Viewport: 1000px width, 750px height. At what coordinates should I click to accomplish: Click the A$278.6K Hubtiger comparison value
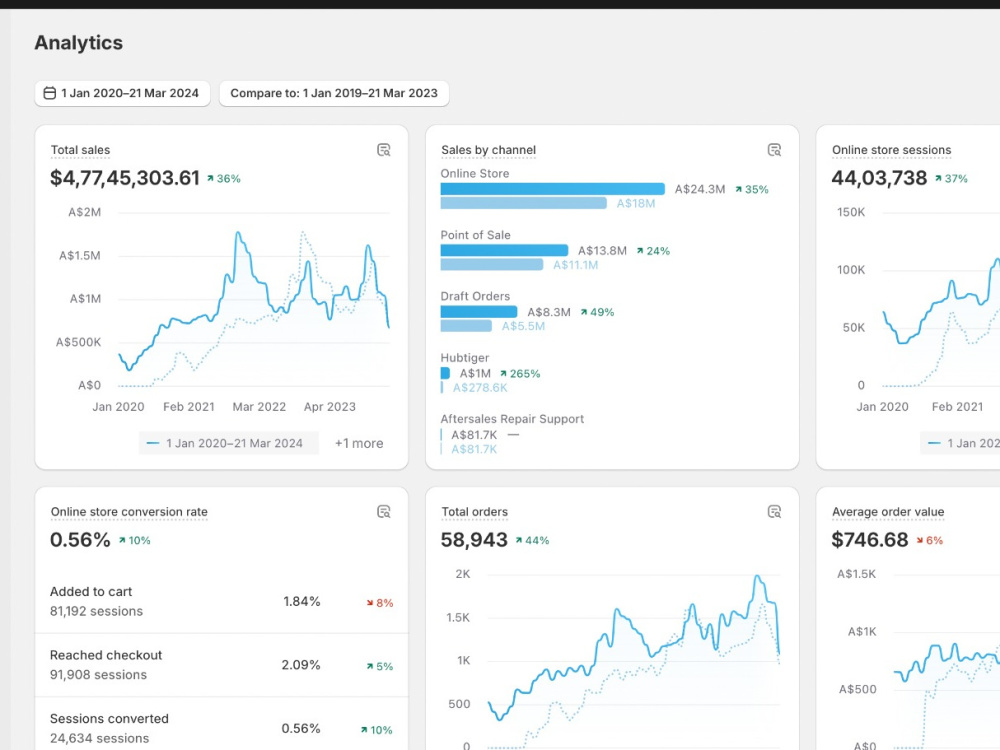480,388
